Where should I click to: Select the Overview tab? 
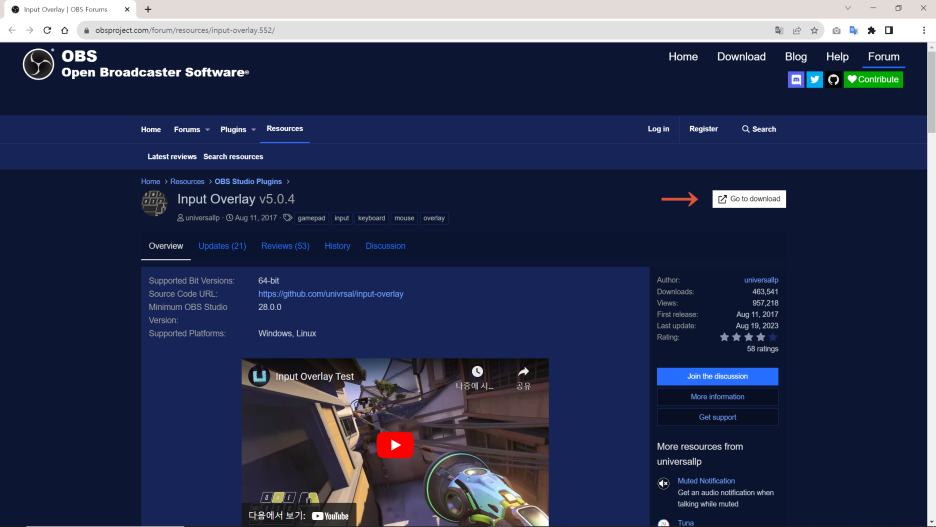pos(166,246)
